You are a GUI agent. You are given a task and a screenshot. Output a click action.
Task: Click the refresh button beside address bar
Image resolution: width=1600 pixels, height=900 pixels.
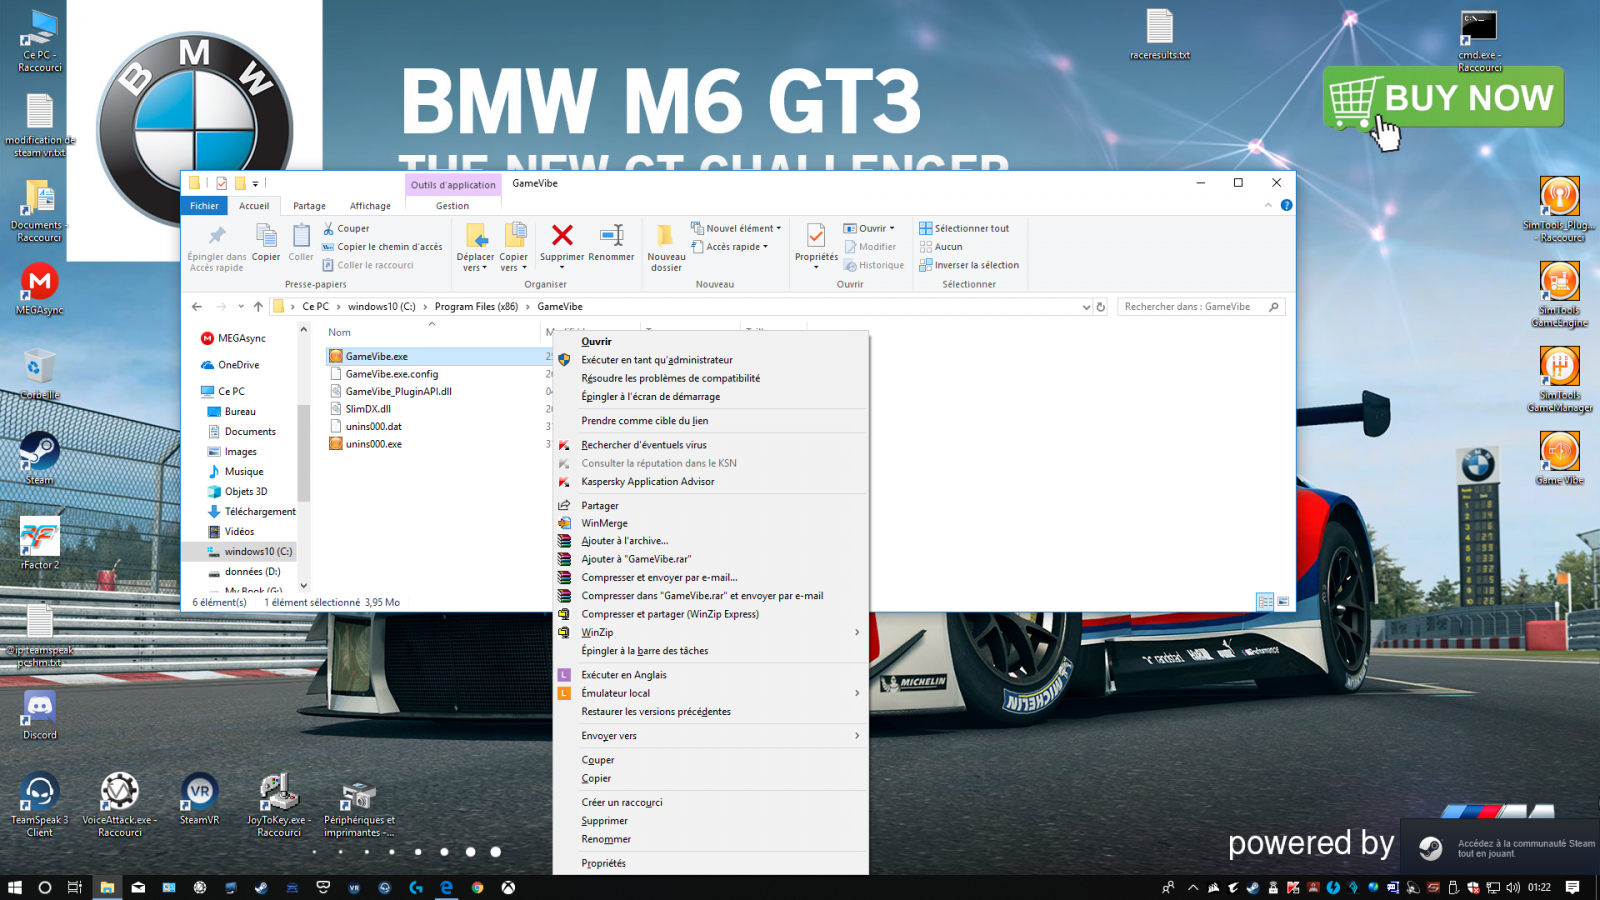tap(1101, 307)
